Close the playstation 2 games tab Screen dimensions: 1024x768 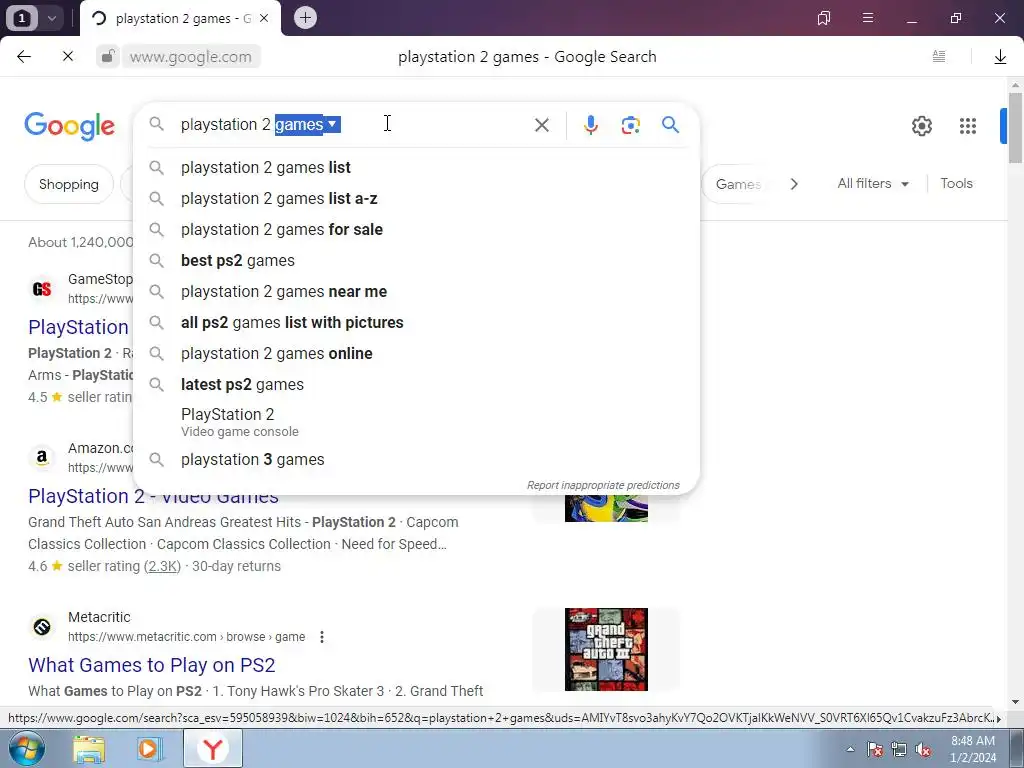[264, 18]
